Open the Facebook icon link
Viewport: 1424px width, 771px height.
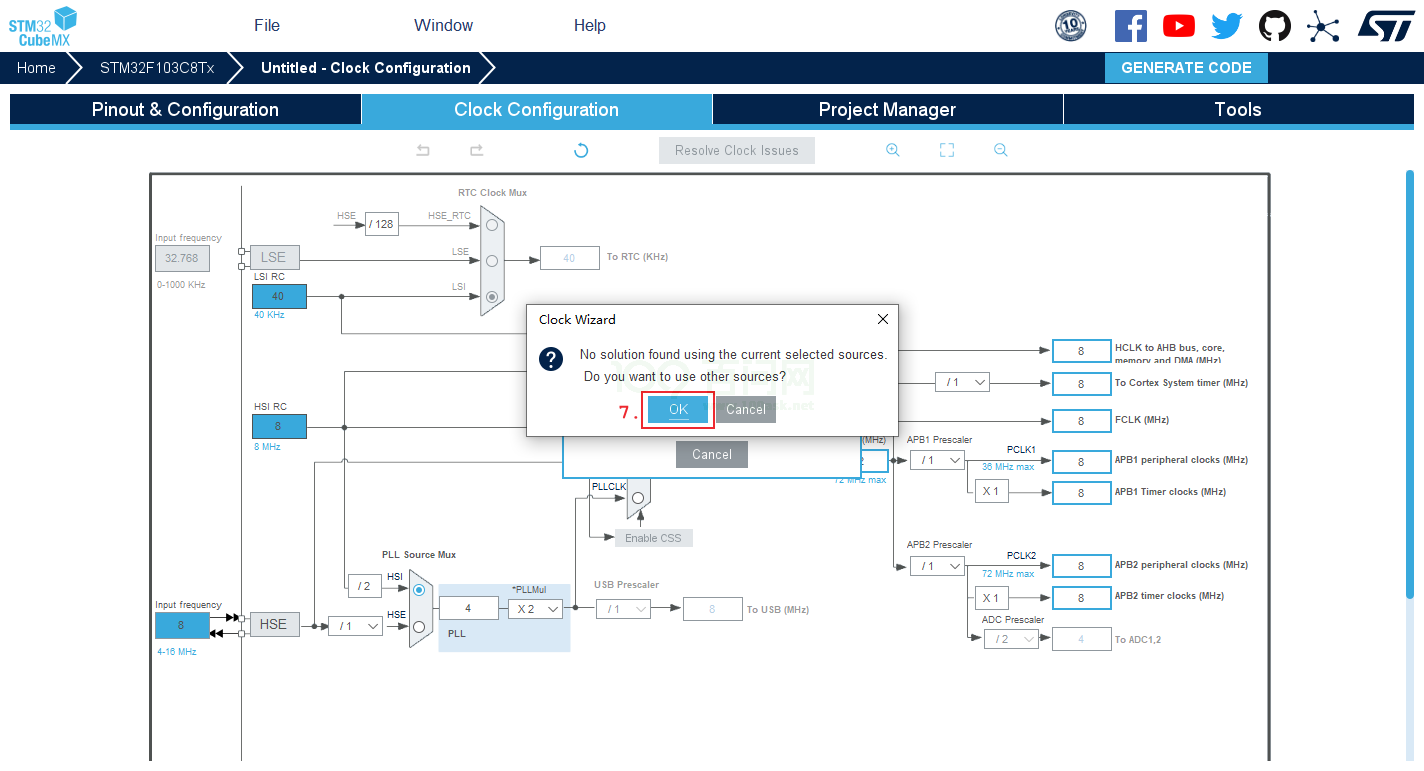click(1130, 26)
